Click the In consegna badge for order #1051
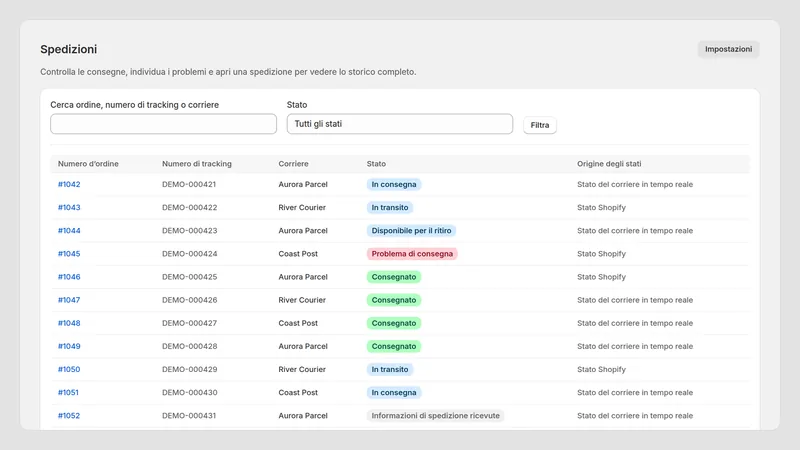 click(x=394, y=392)
